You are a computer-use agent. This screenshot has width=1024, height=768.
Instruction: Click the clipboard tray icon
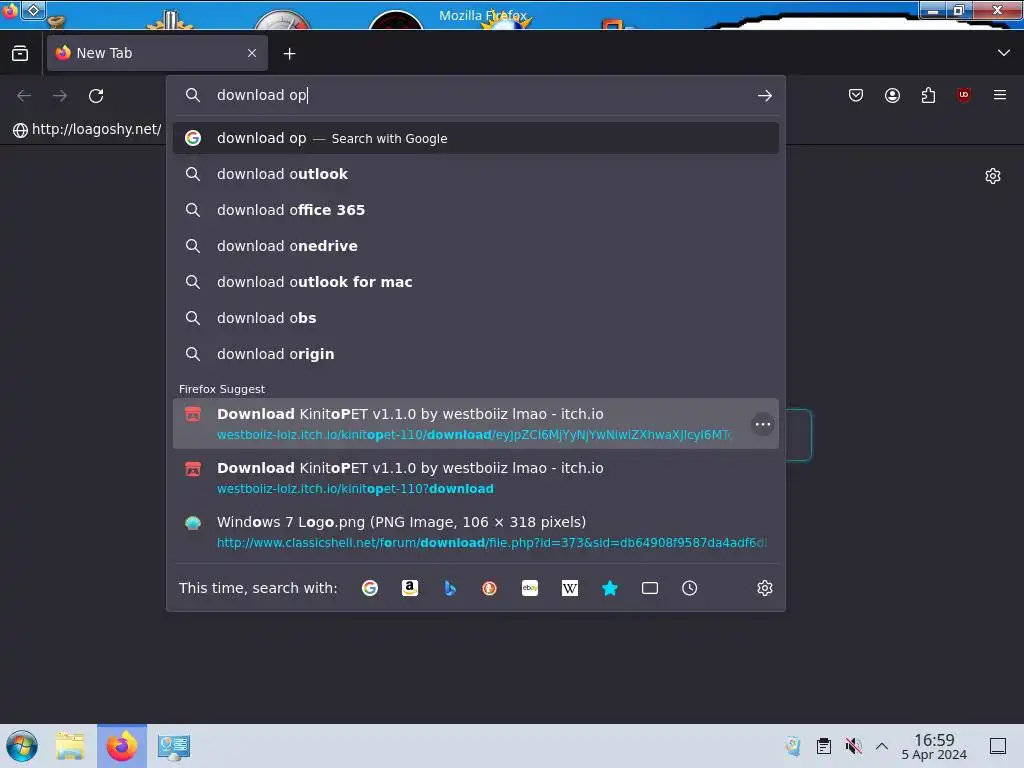point(824,746)
